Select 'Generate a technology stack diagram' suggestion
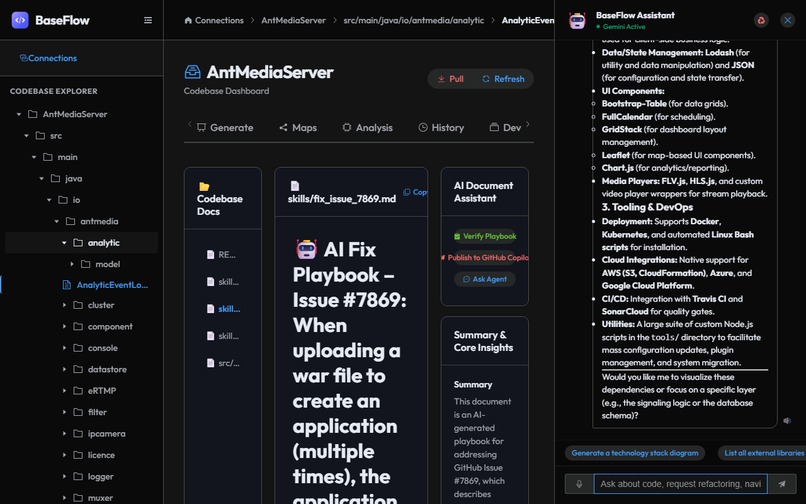806x504 pixels. click(635, 453)
